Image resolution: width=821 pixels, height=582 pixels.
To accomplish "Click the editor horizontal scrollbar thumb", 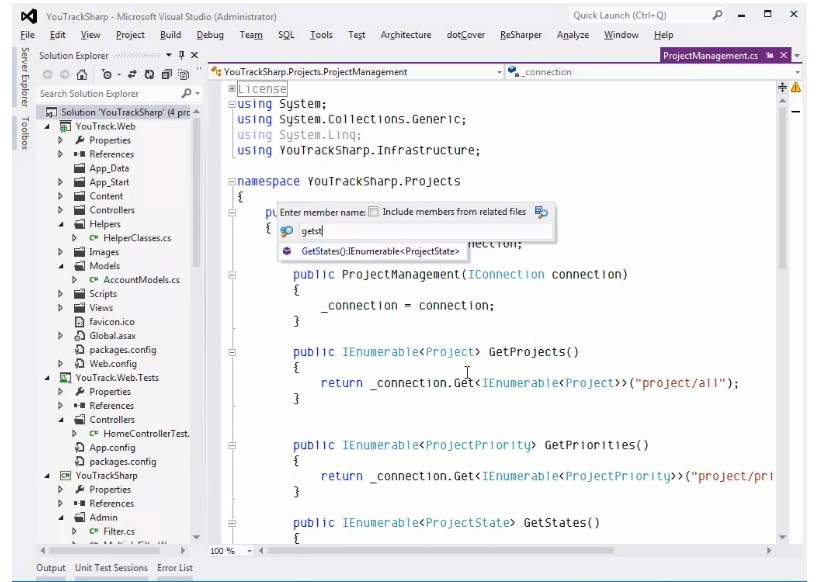I will click(x=441, y=551).
